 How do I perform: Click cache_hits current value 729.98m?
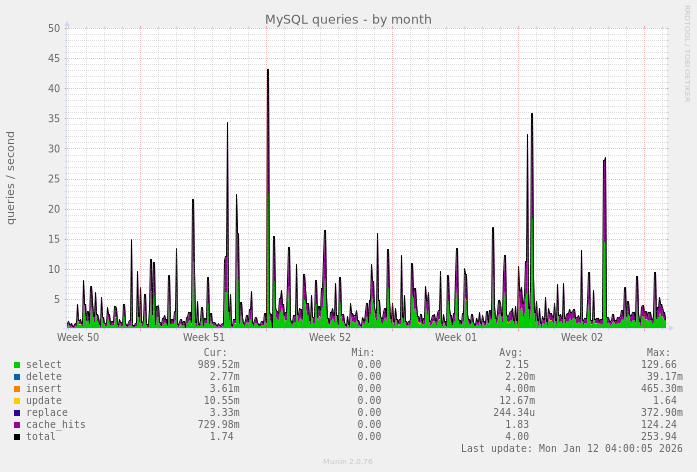click(x=218, y=424)
